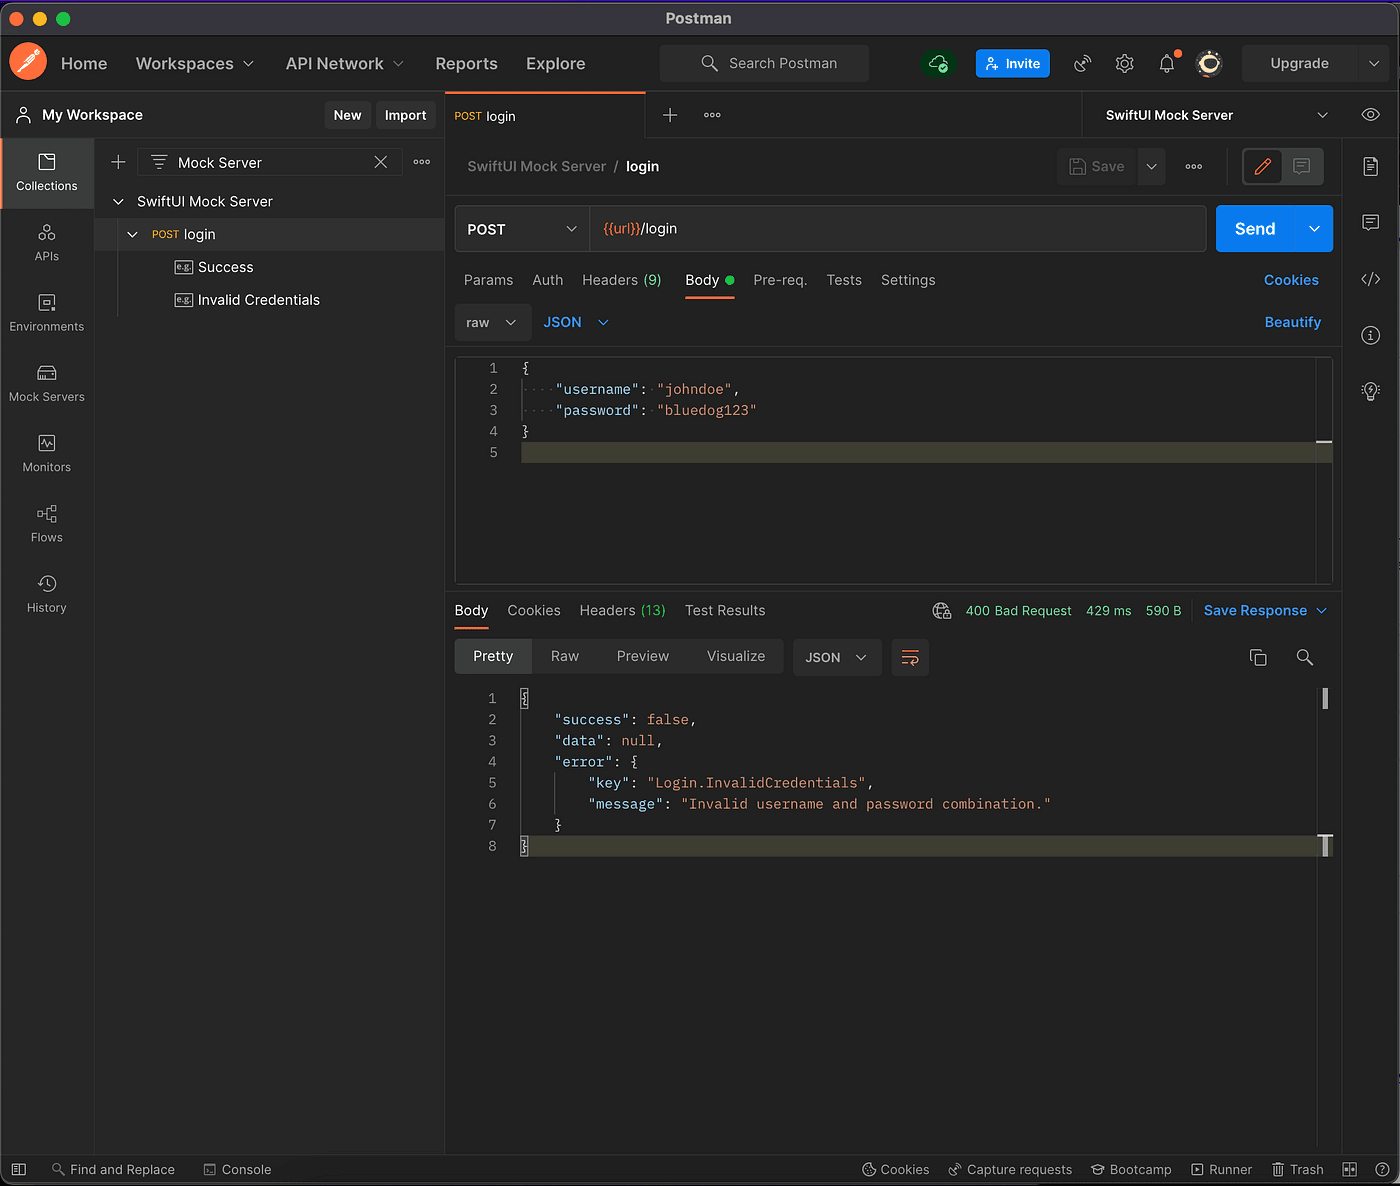Click the sync status cloud icon

tap(938, 63)
